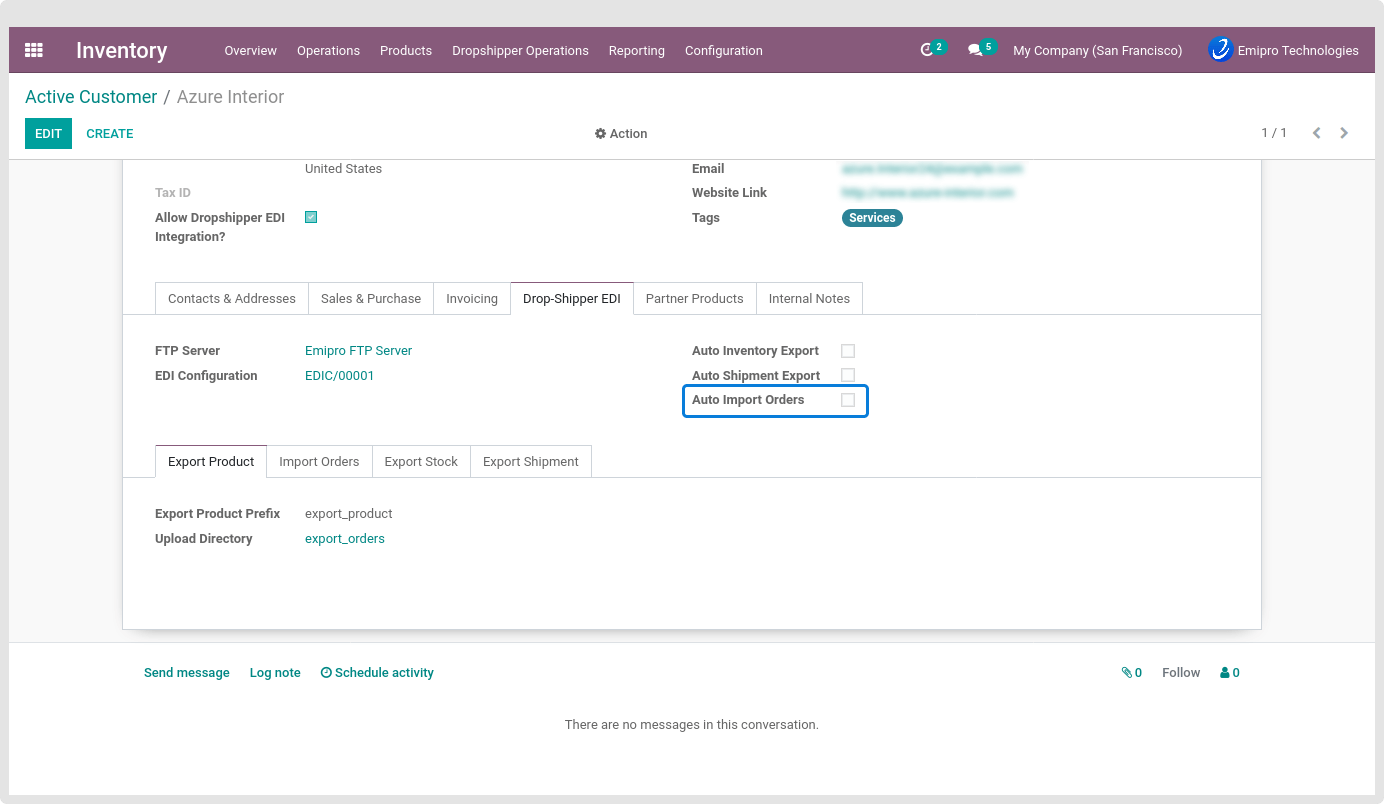Click the followers person icon
Screen dimensions: 1384x804
(1225, 673)
